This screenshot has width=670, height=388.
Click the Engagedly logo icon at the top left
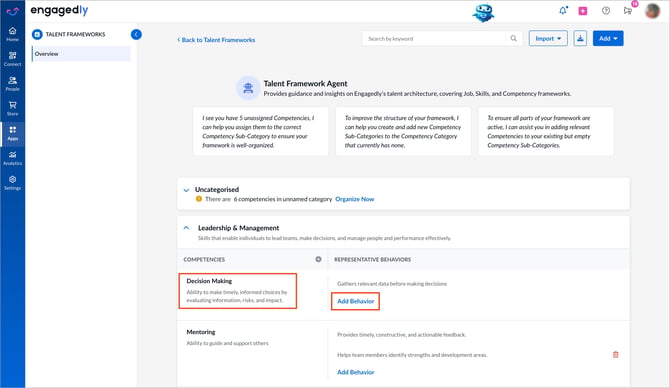[x=12, y=11]
